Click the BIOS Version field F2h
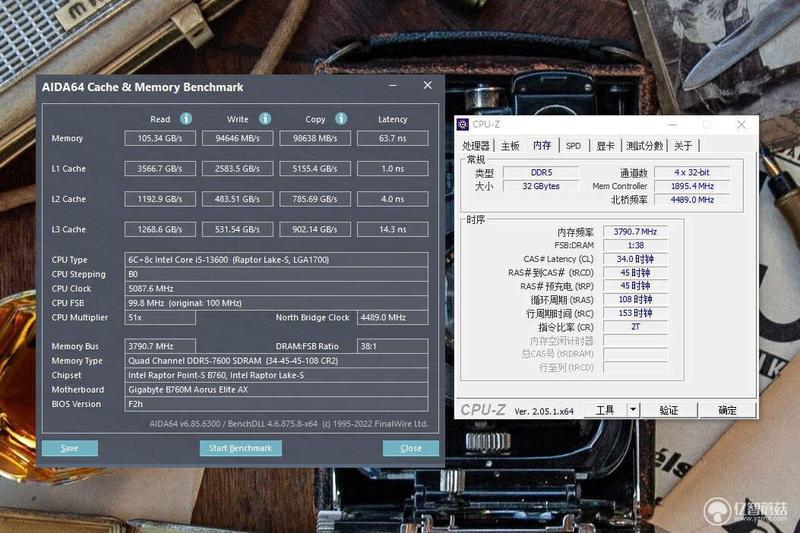800x533 pixels. click(x=276, y=404)
